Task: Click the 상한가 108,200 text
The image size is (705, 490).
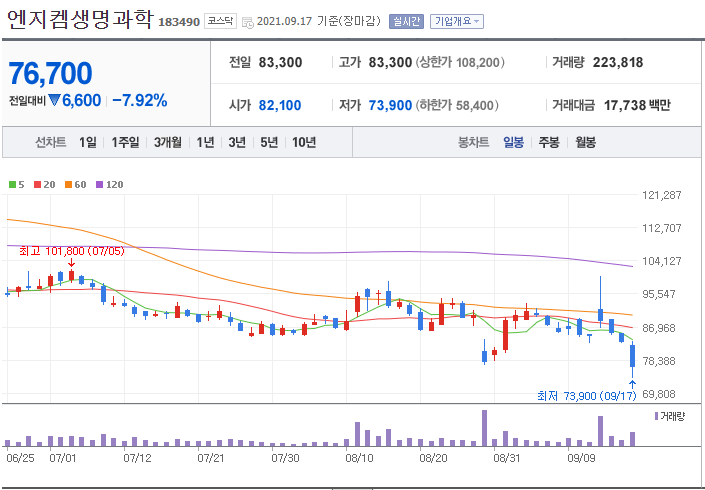Action: [x=460, y=62]
